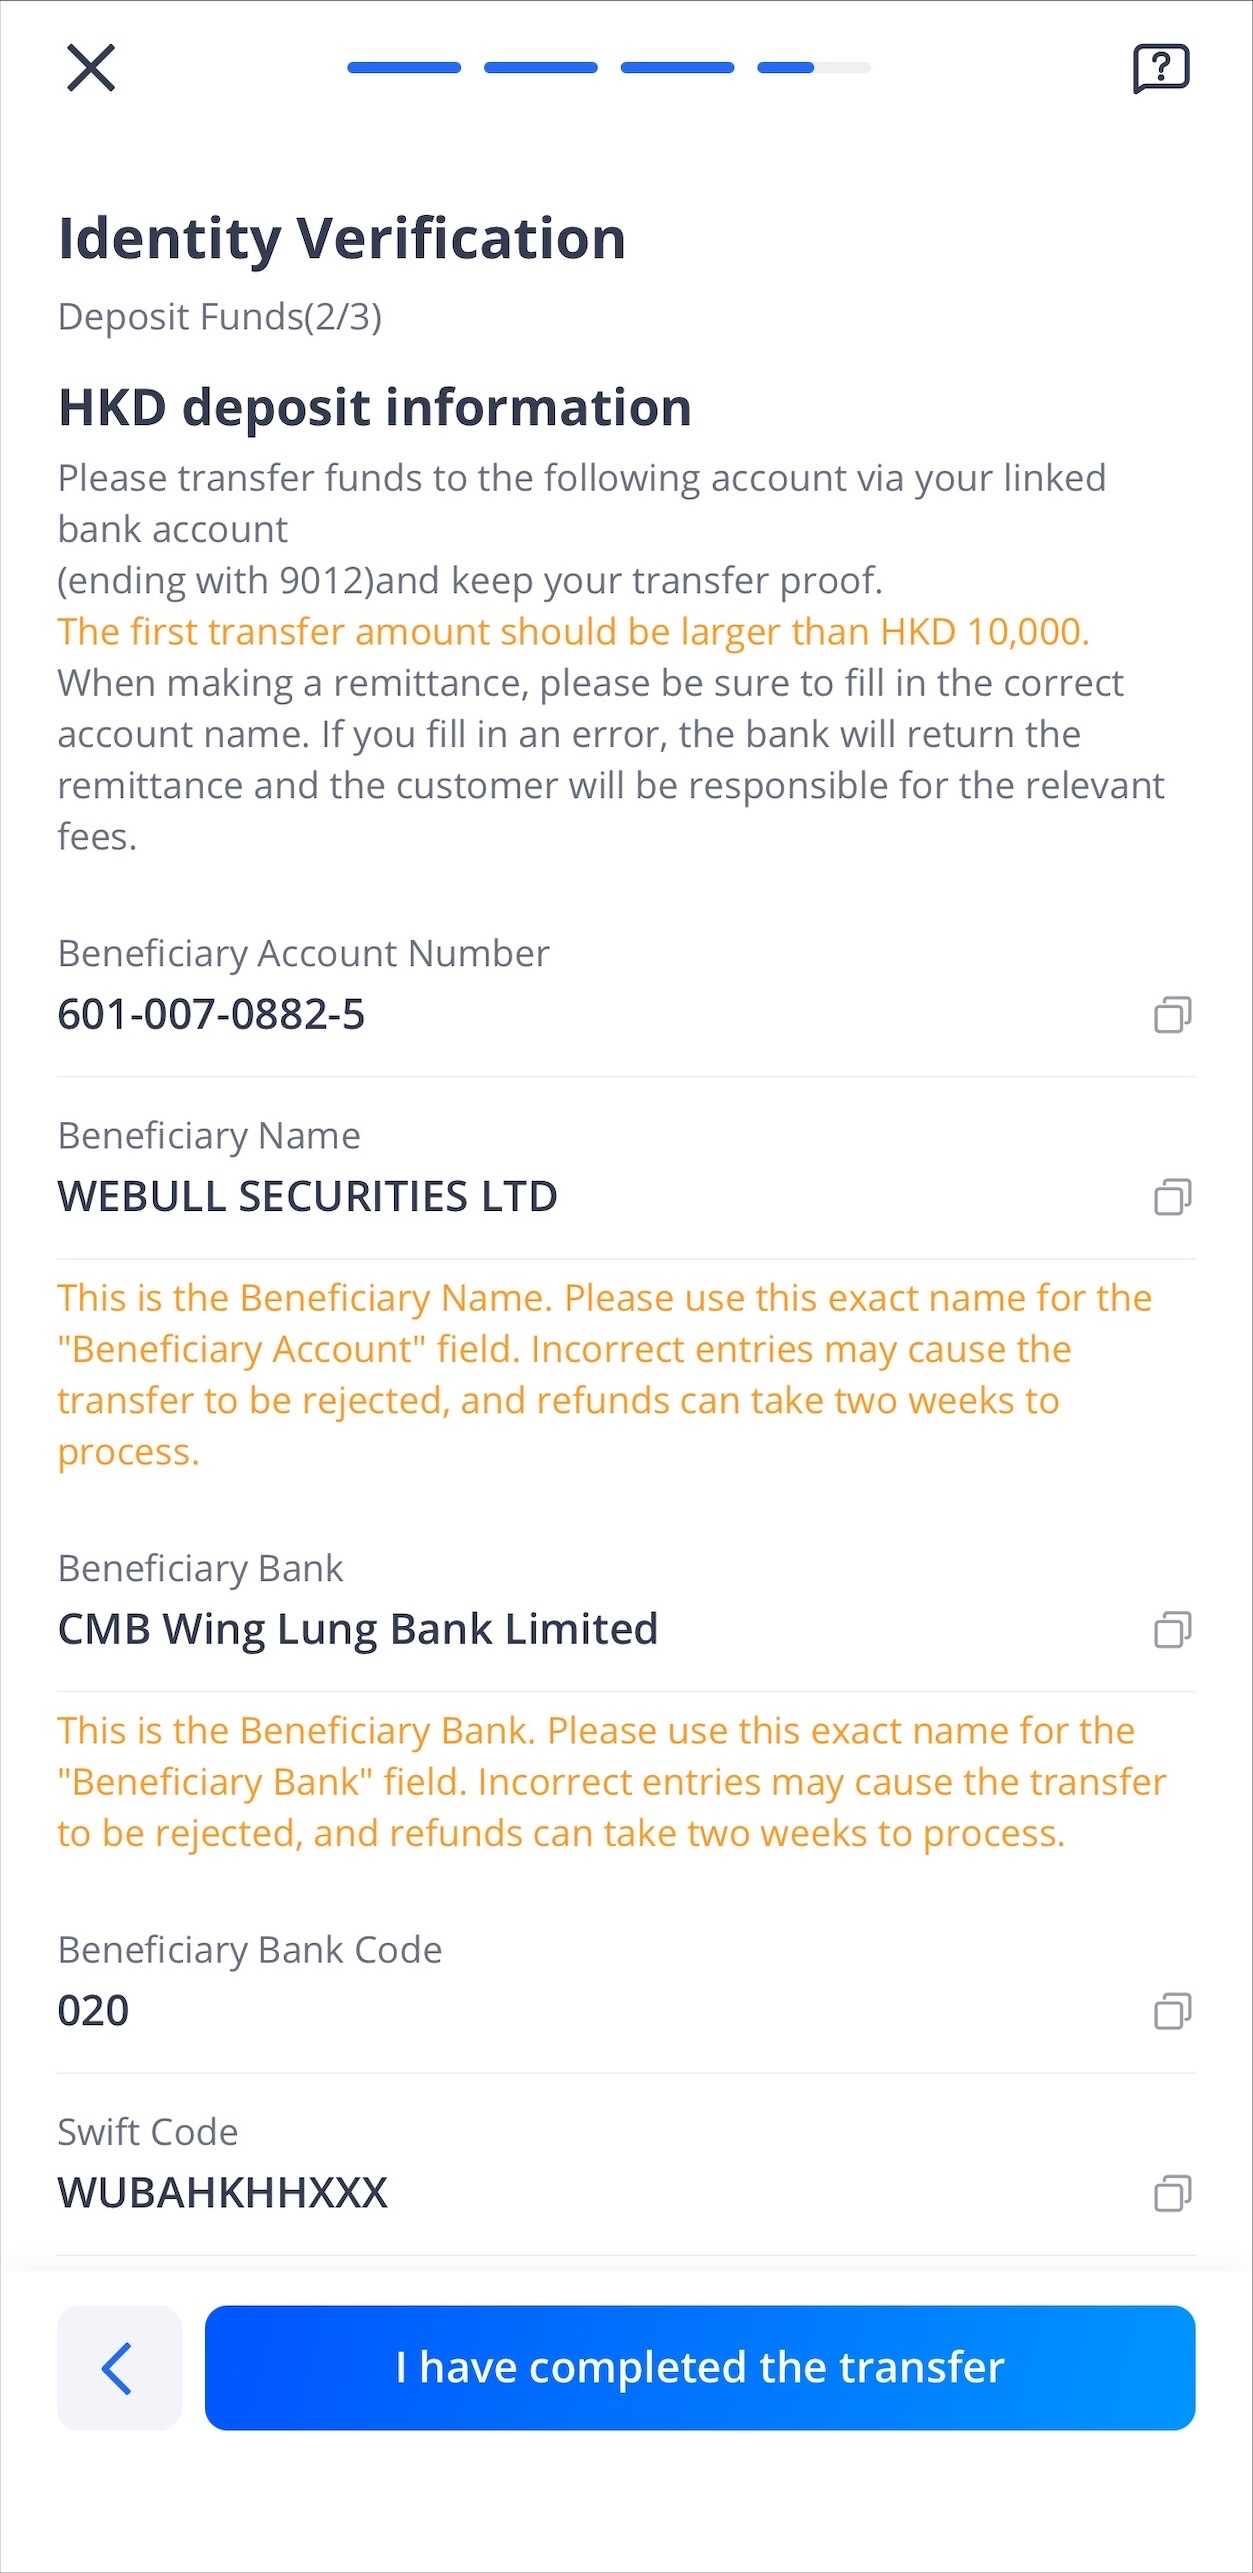Click the third progress step segment

tap(678, 68)
